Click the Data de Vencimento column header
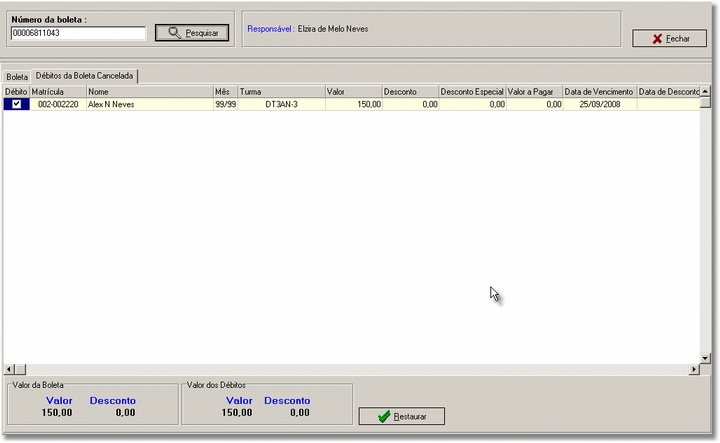Image resolution: width=720 pixels, height=443 pixels. pos(599,92)
